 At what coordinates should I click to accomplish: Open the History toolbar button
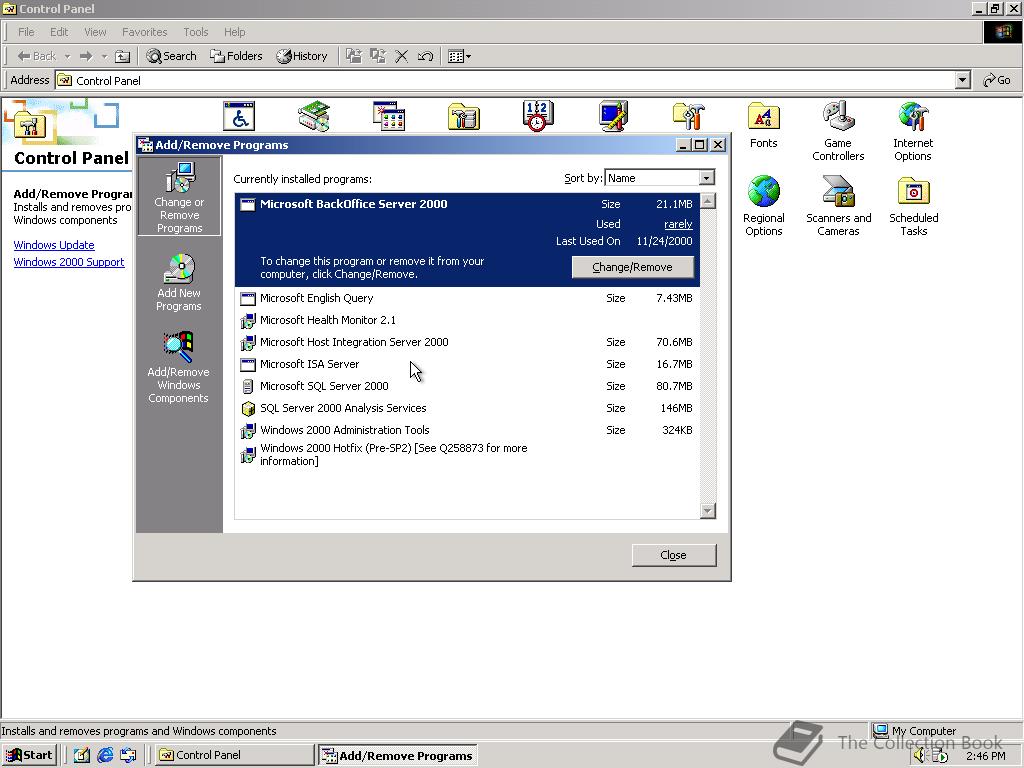pos(302,56)
